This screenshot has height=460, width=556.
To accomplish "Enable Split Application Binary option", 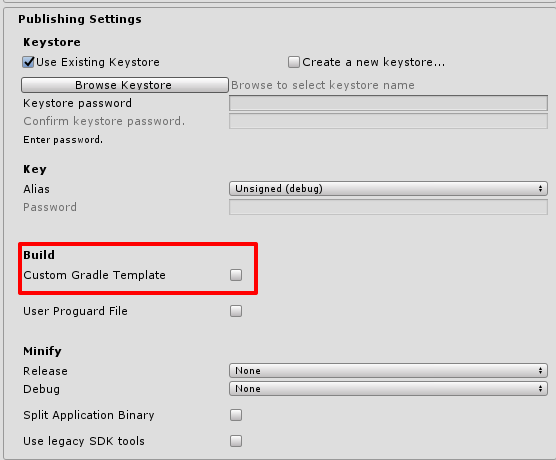I will (x=236, y=415).
